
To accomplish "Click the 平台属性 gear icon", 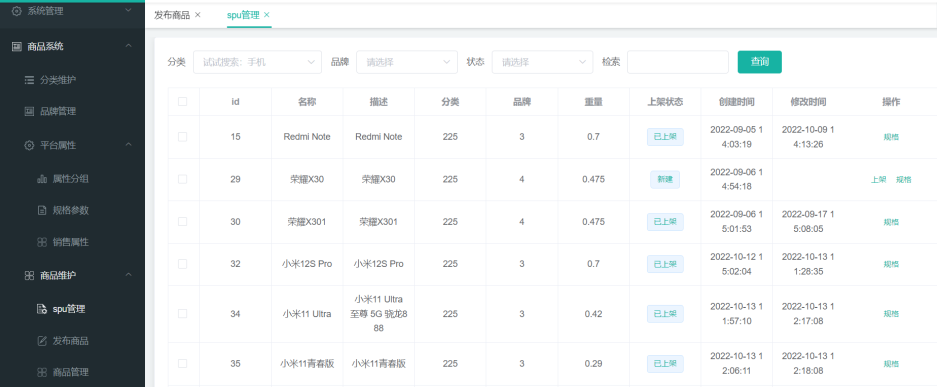I will tap(29, 145).
